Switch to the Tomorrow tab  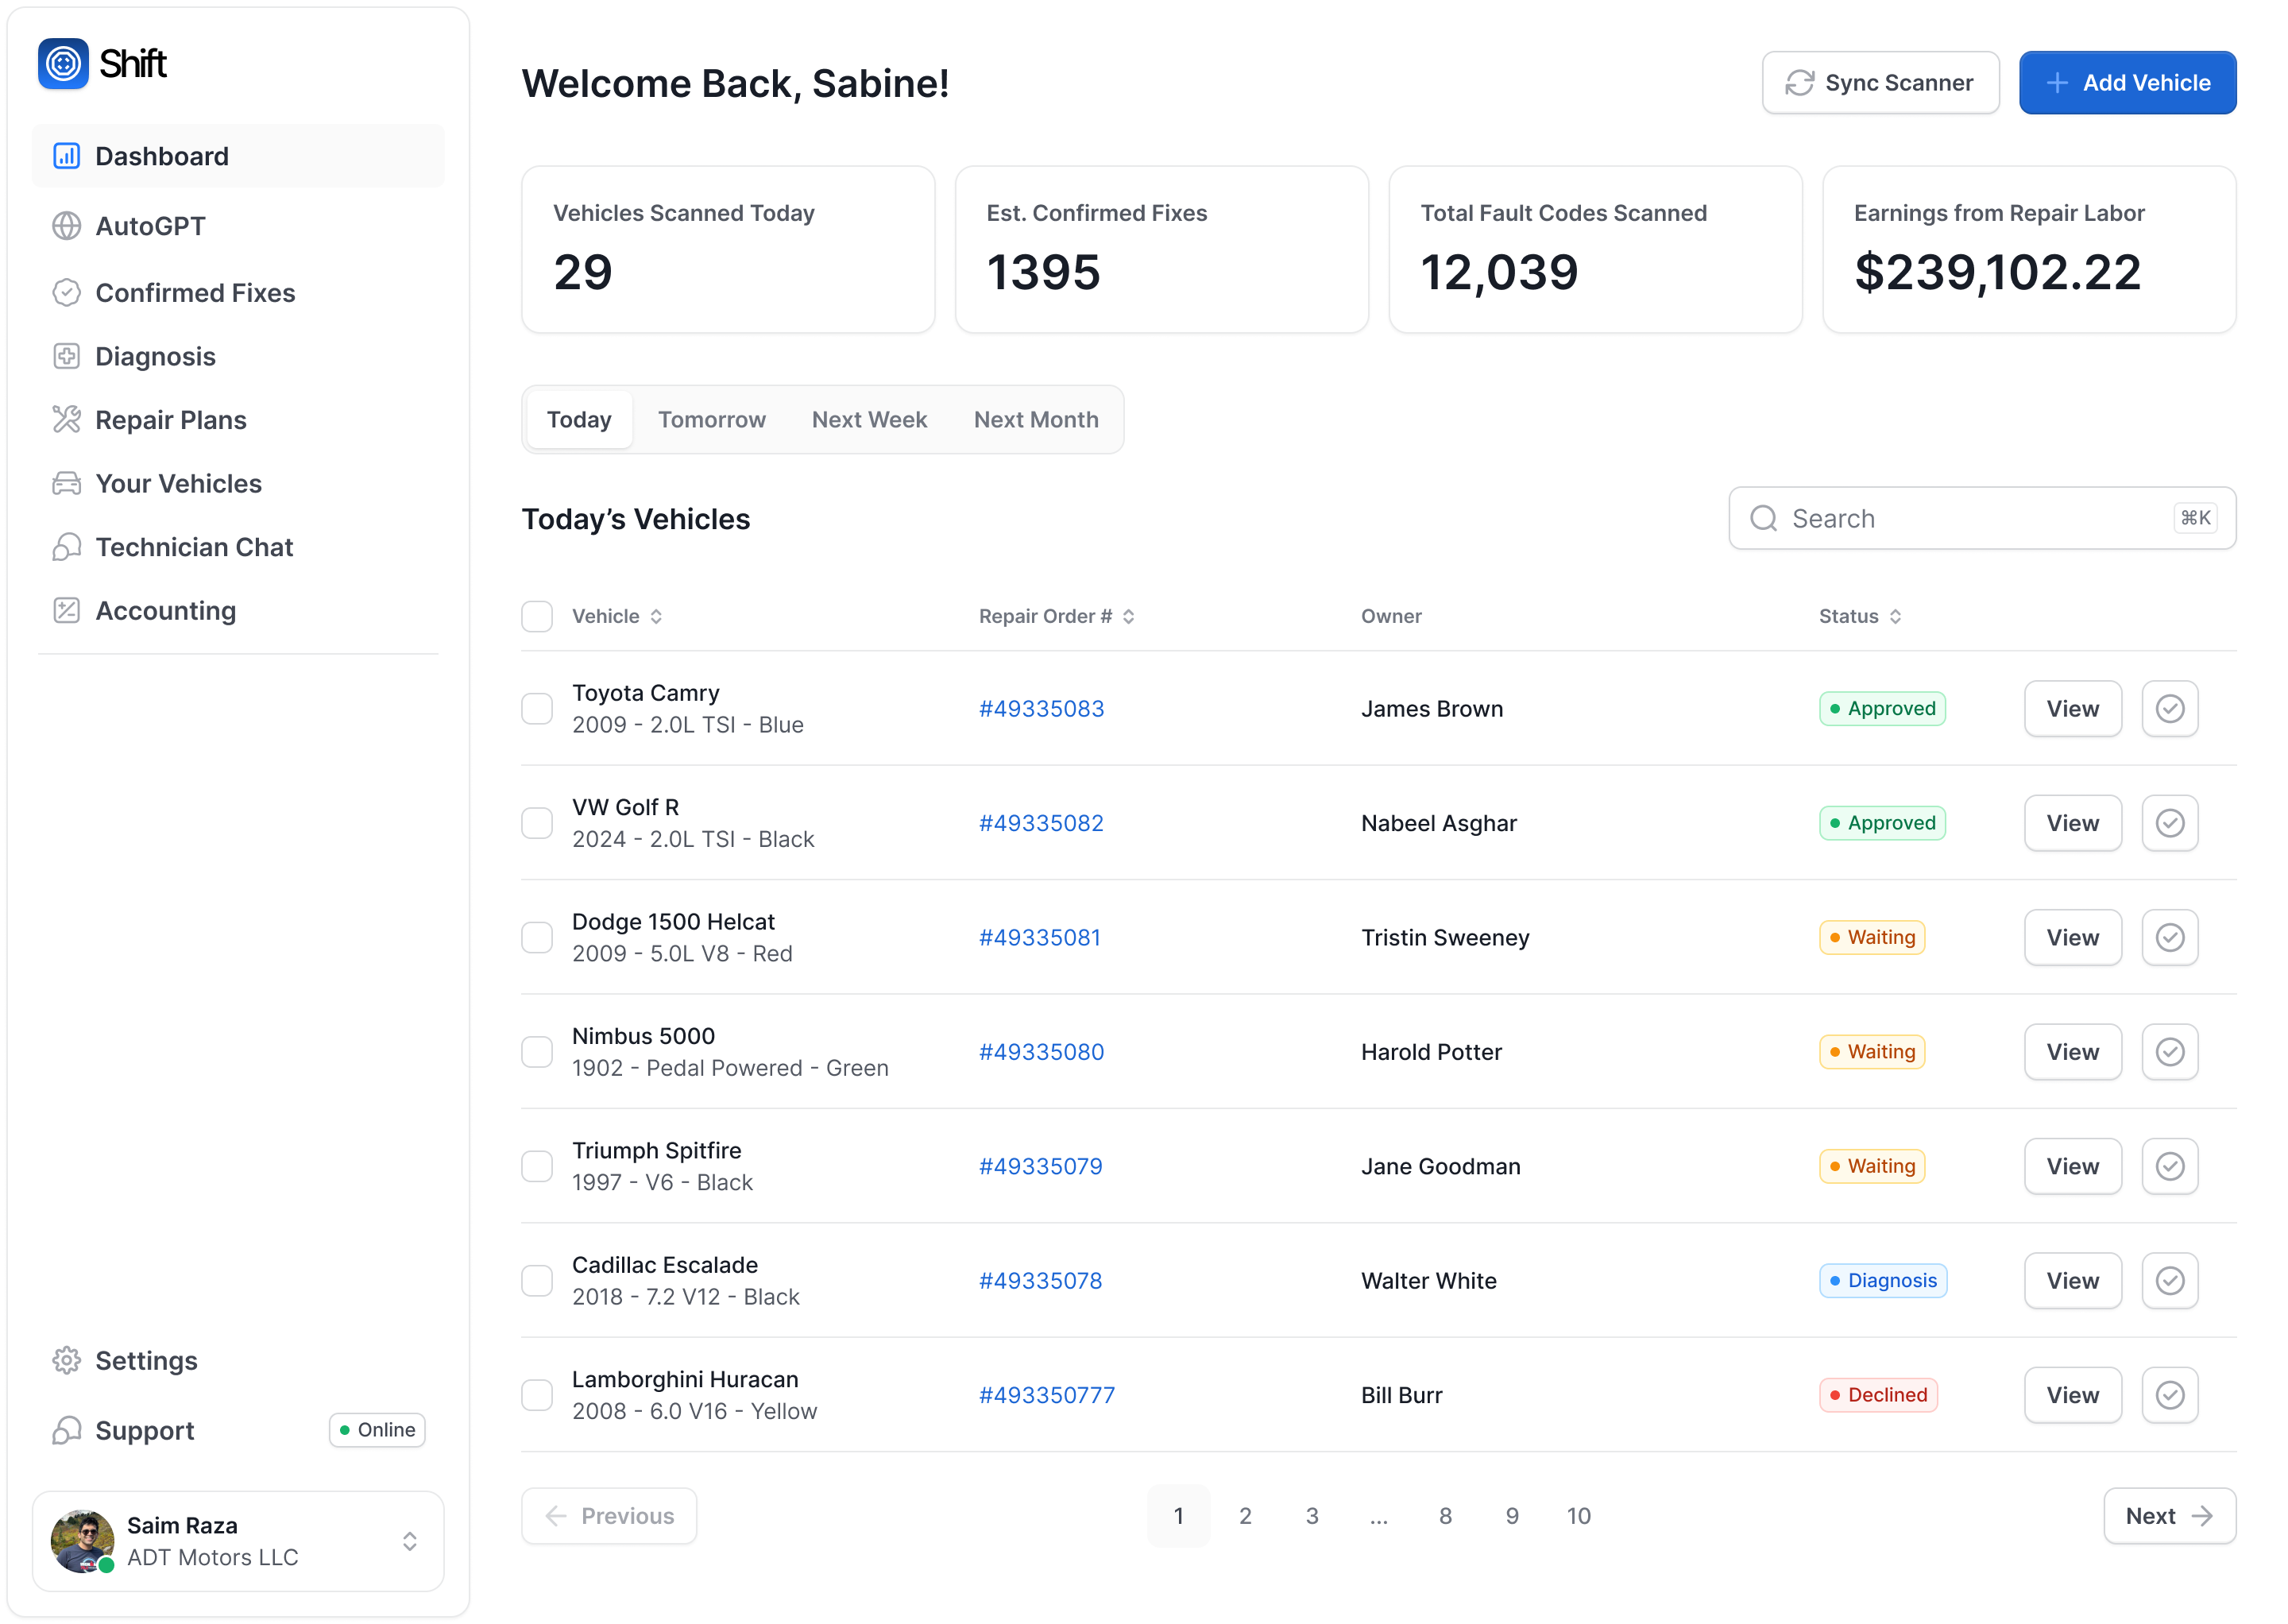(x=711, y=420)
